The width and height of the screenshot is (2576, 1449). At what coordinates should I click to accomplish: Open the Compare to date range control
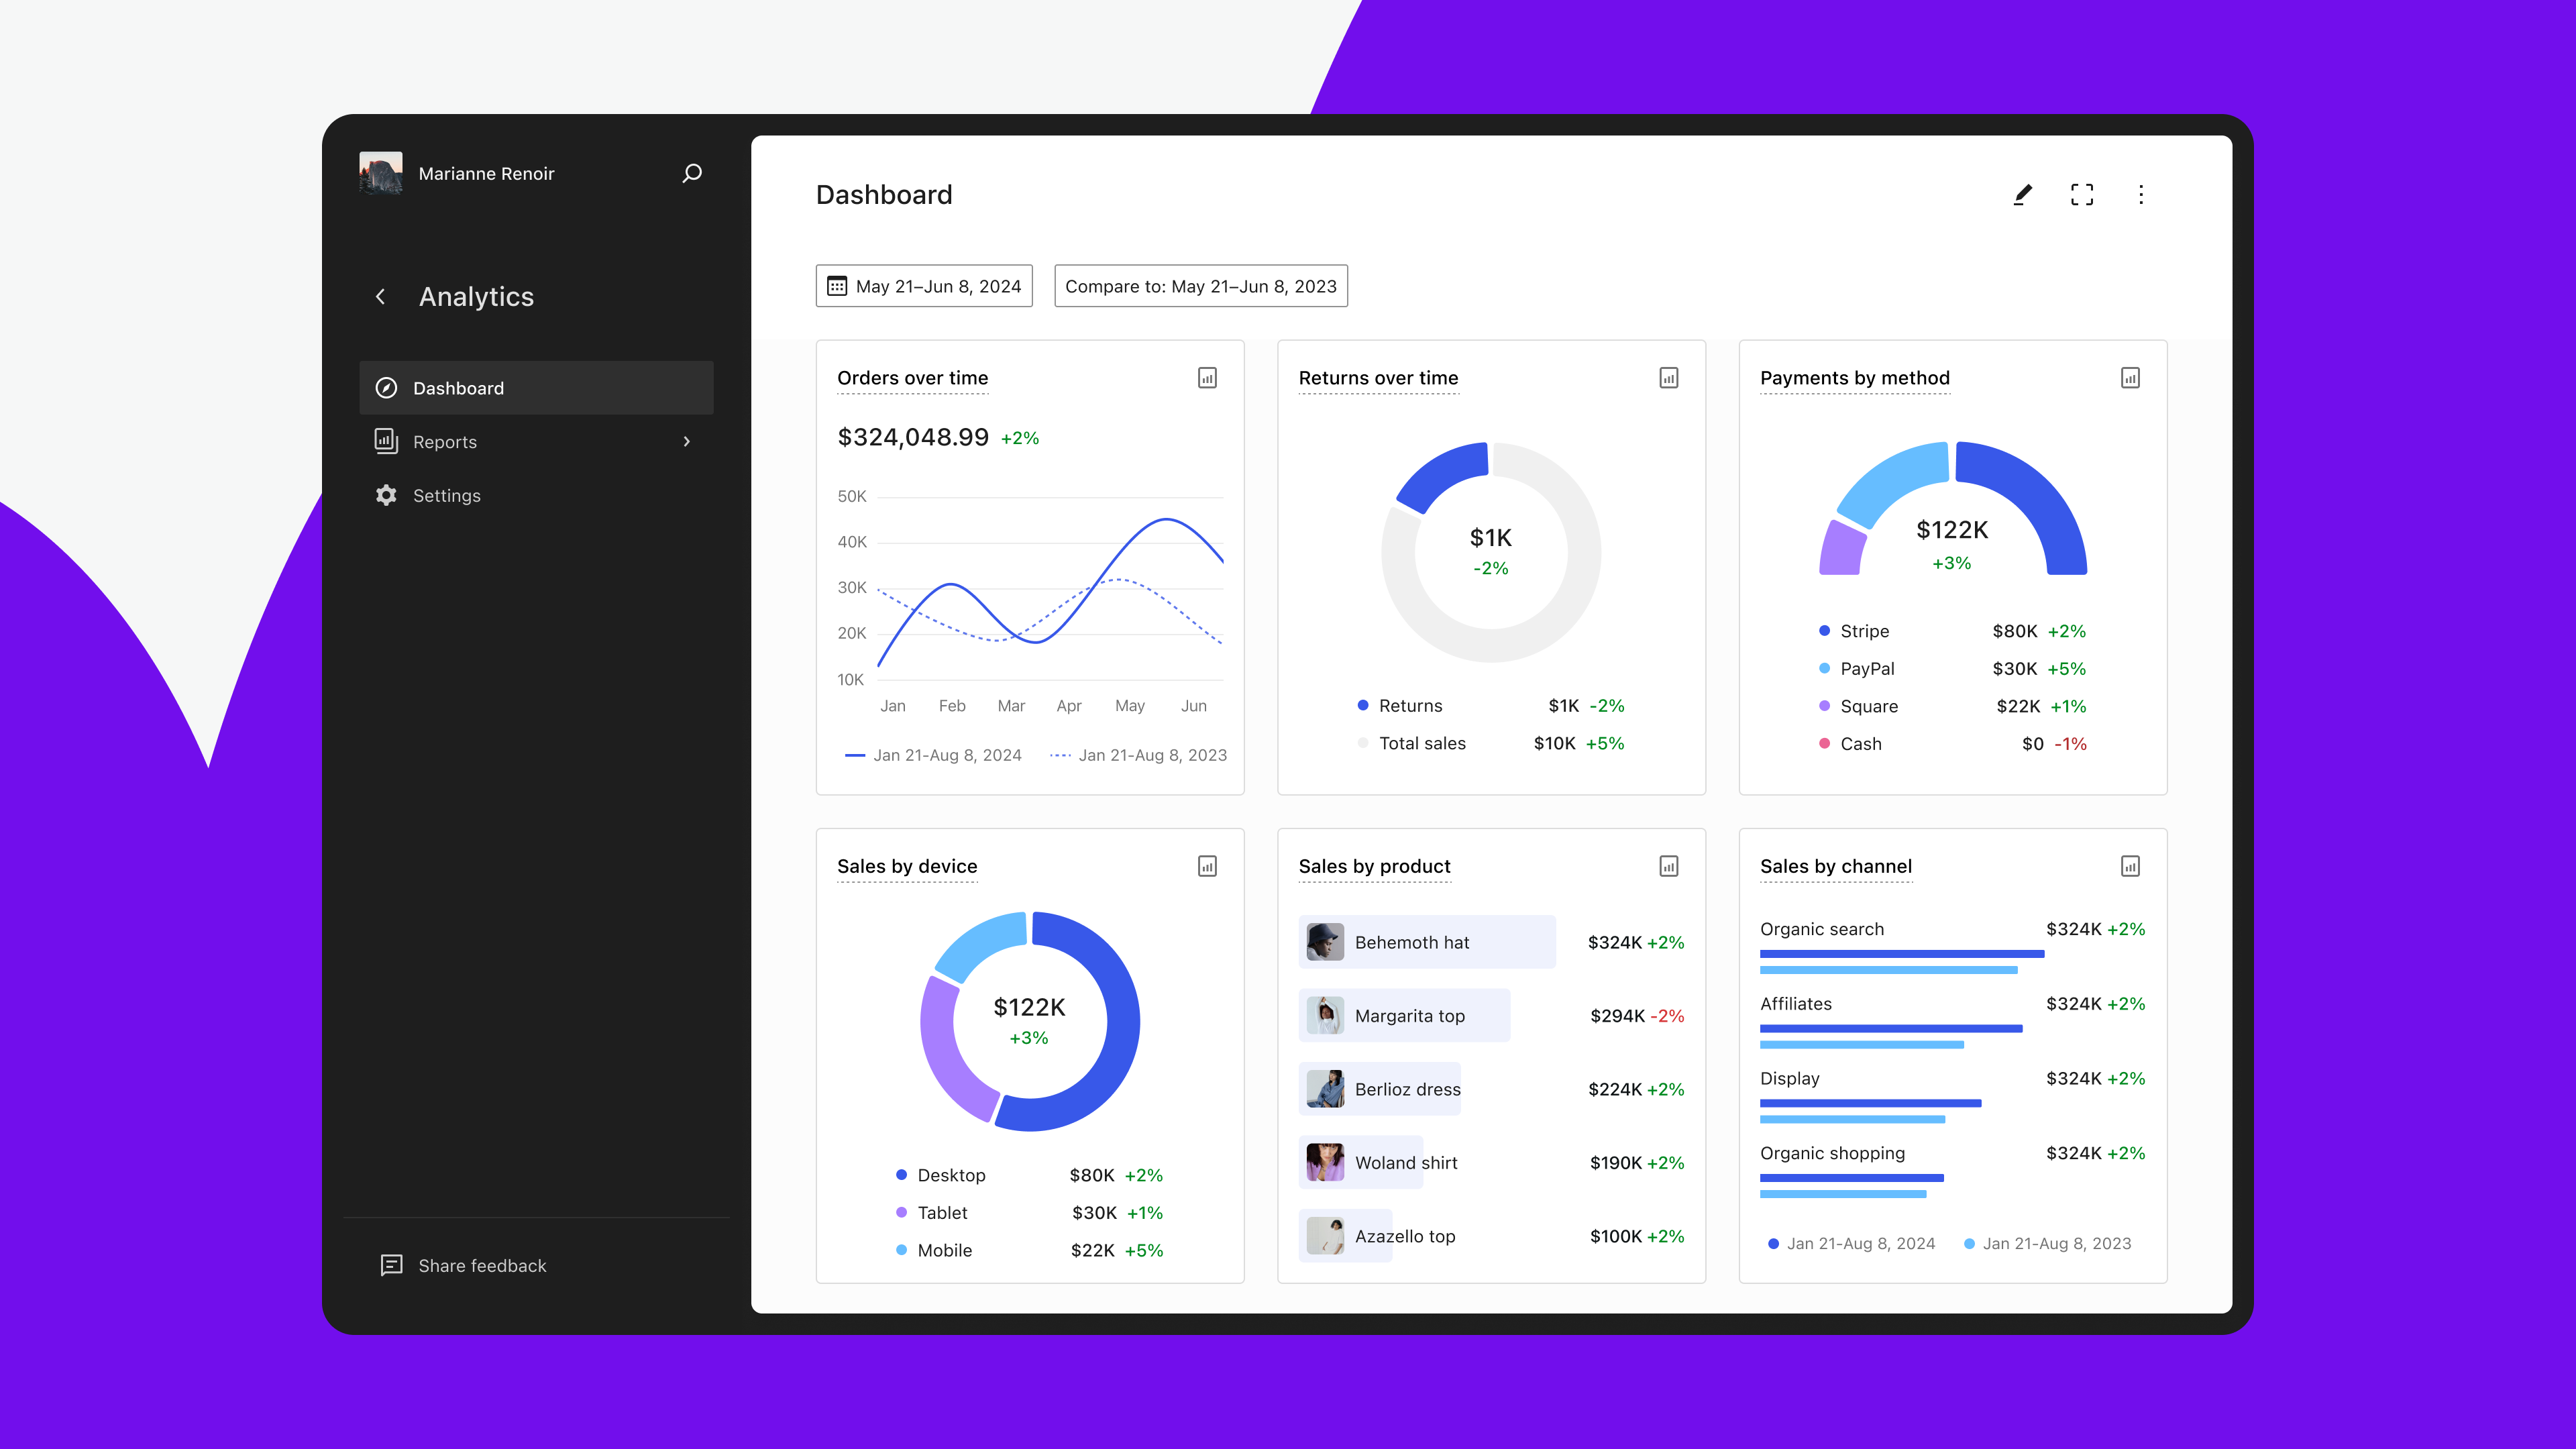(1200, 286)
